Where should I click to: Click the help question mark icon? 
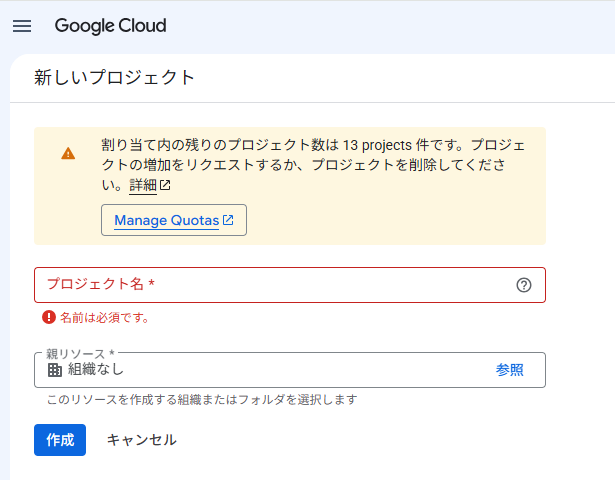[x=524, y=285]
